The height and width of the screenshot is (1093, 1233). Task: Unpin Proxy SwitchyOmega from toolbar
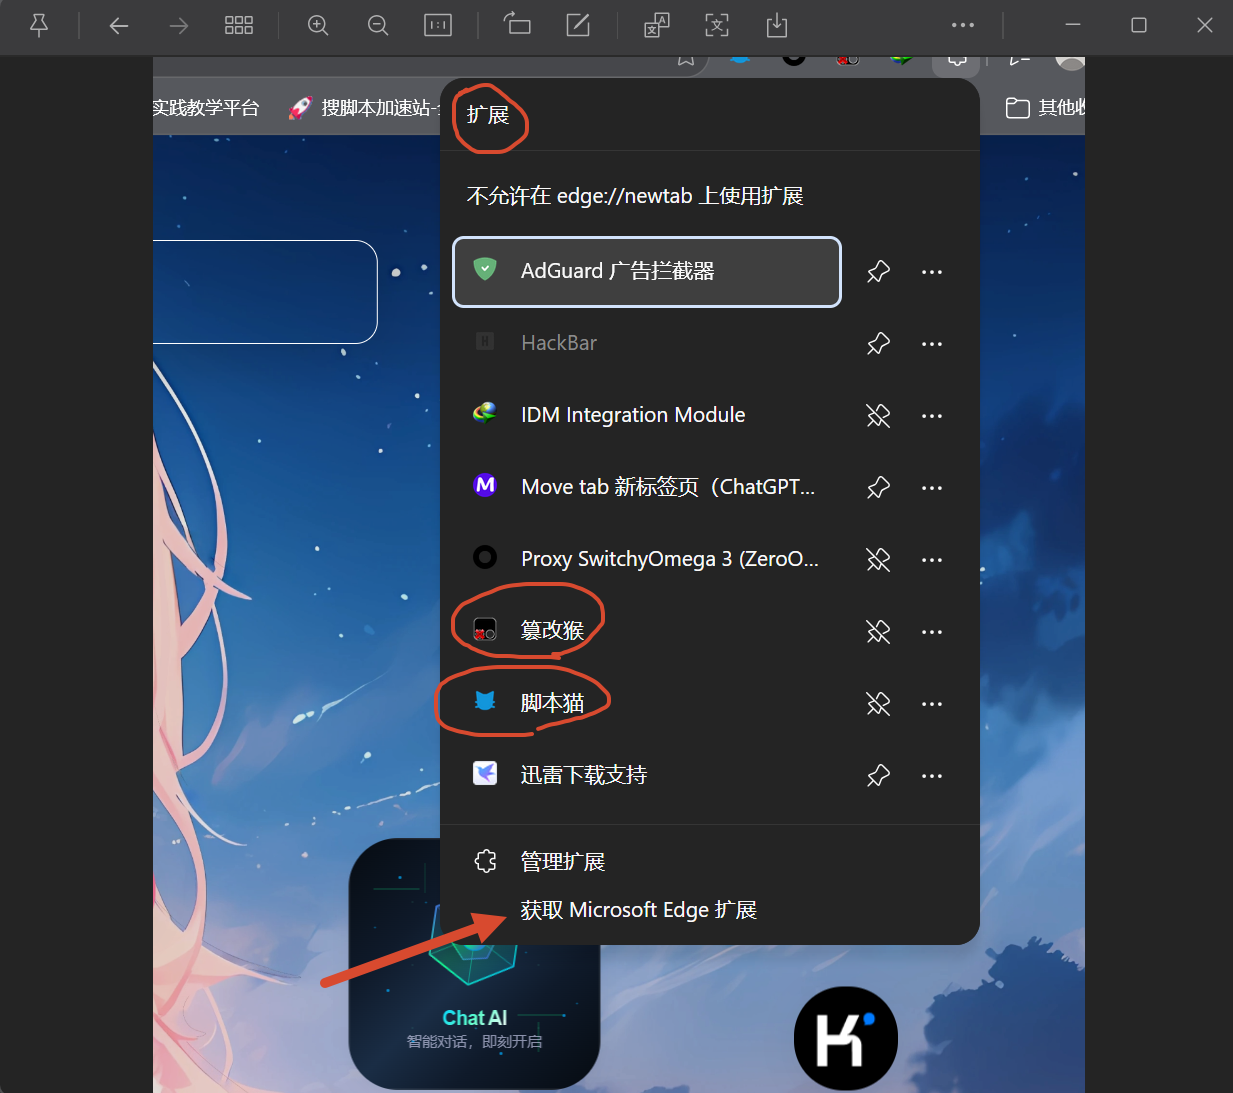pos(878,560)
